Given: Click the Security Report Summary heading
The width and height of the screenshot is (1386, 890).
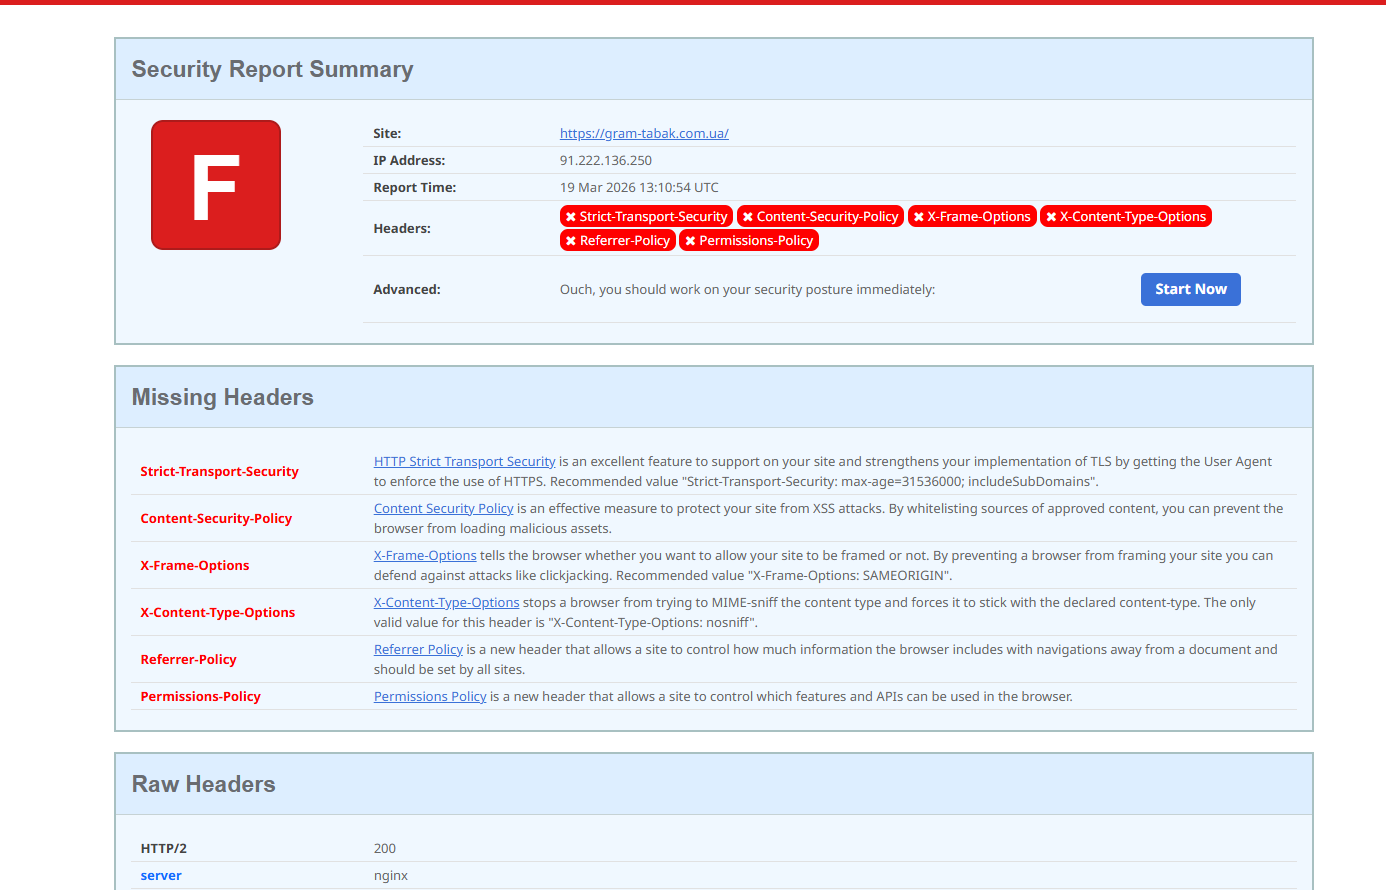Looking at the screenshot, I should [273, 69].
